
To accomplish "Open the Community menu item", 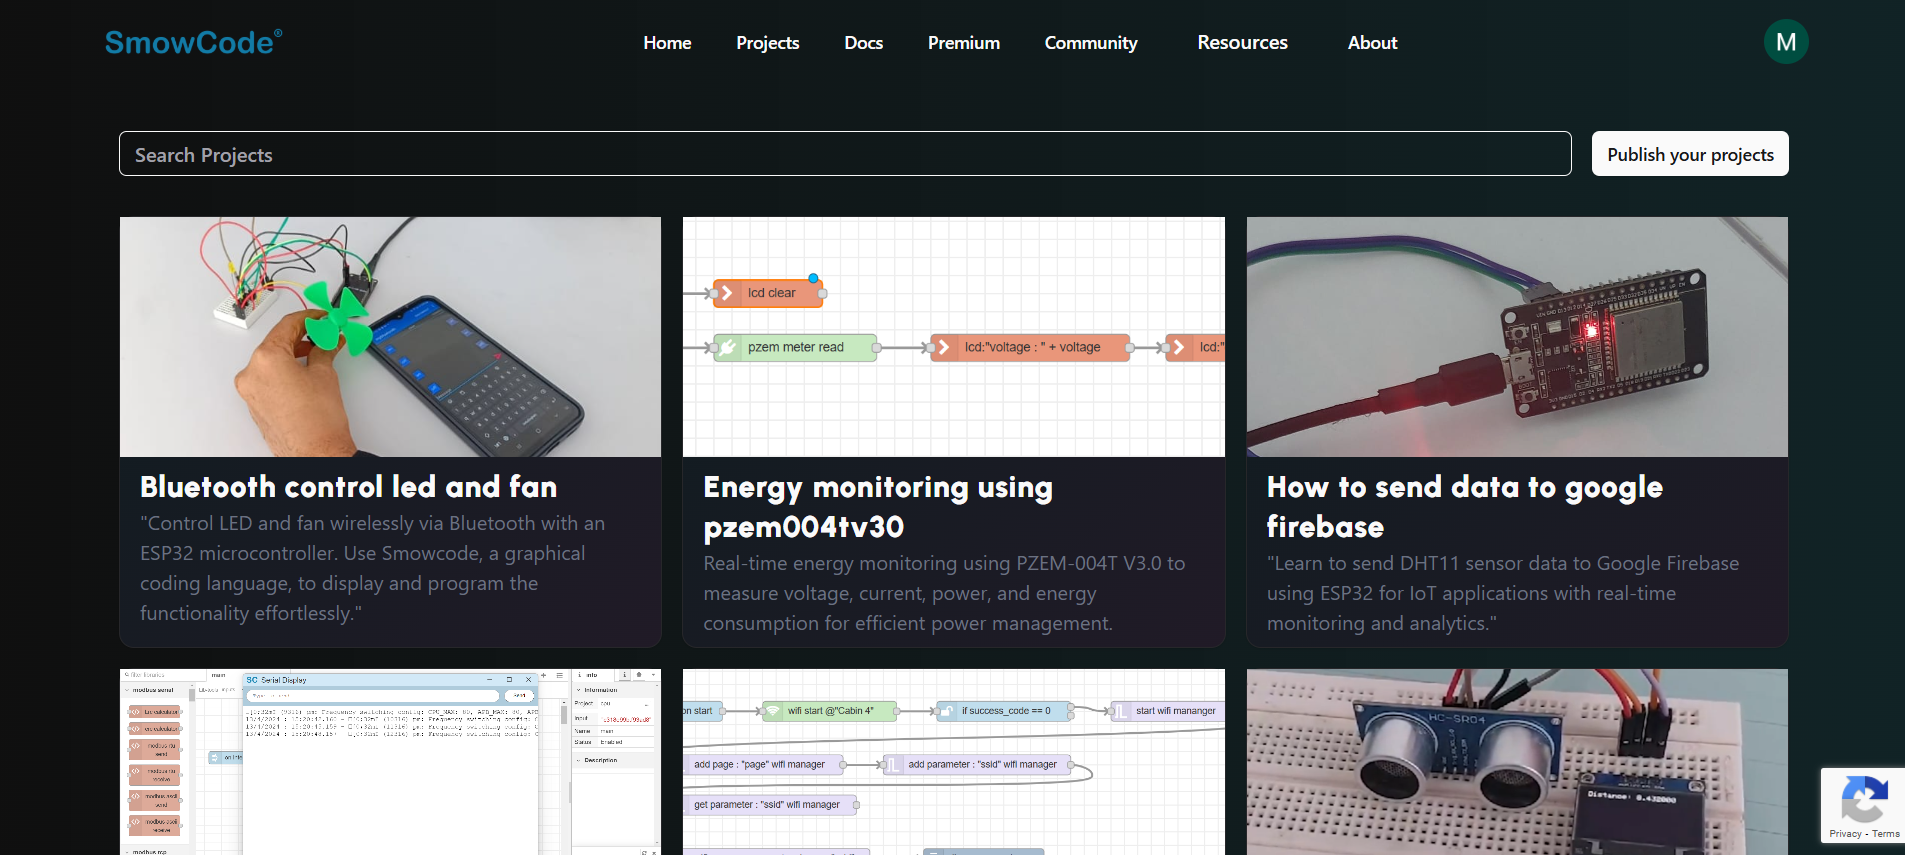I will [x=1091, y=43].
